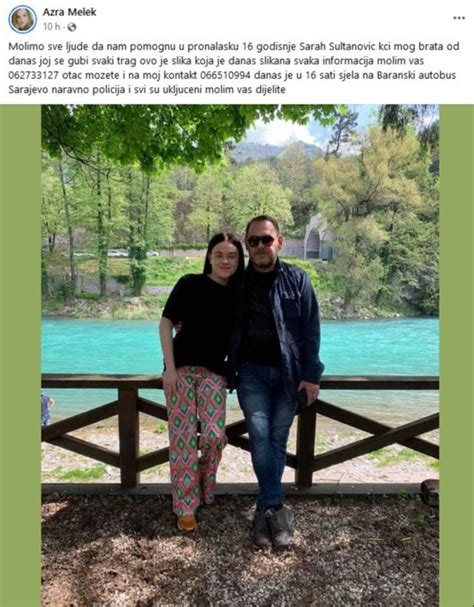Open the shared photo in viewer
Viewport: 474px width, 607px height.
click(x=240, y=355)
